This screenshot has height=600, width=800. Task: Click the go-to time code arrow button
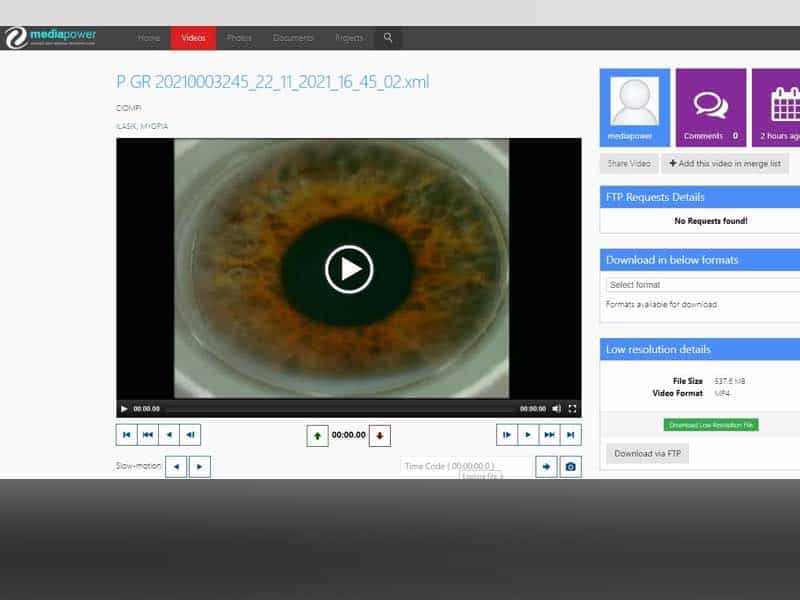[x=546, y=466]
